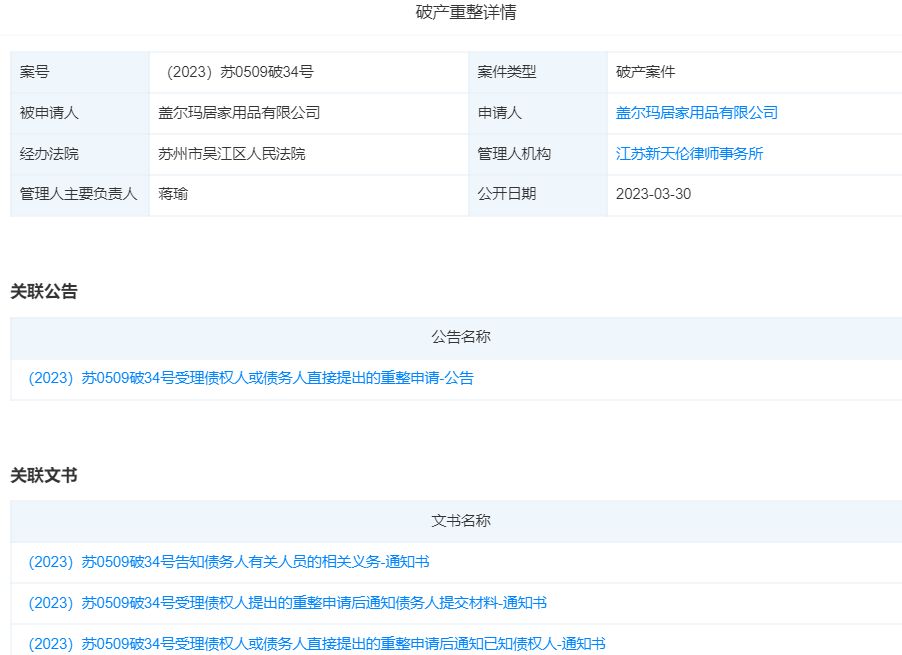This screenshot has width=902, height=655.
Task: Open the 告知债务人有关人员的相关义务 notice link
Action: pos(229,562)
